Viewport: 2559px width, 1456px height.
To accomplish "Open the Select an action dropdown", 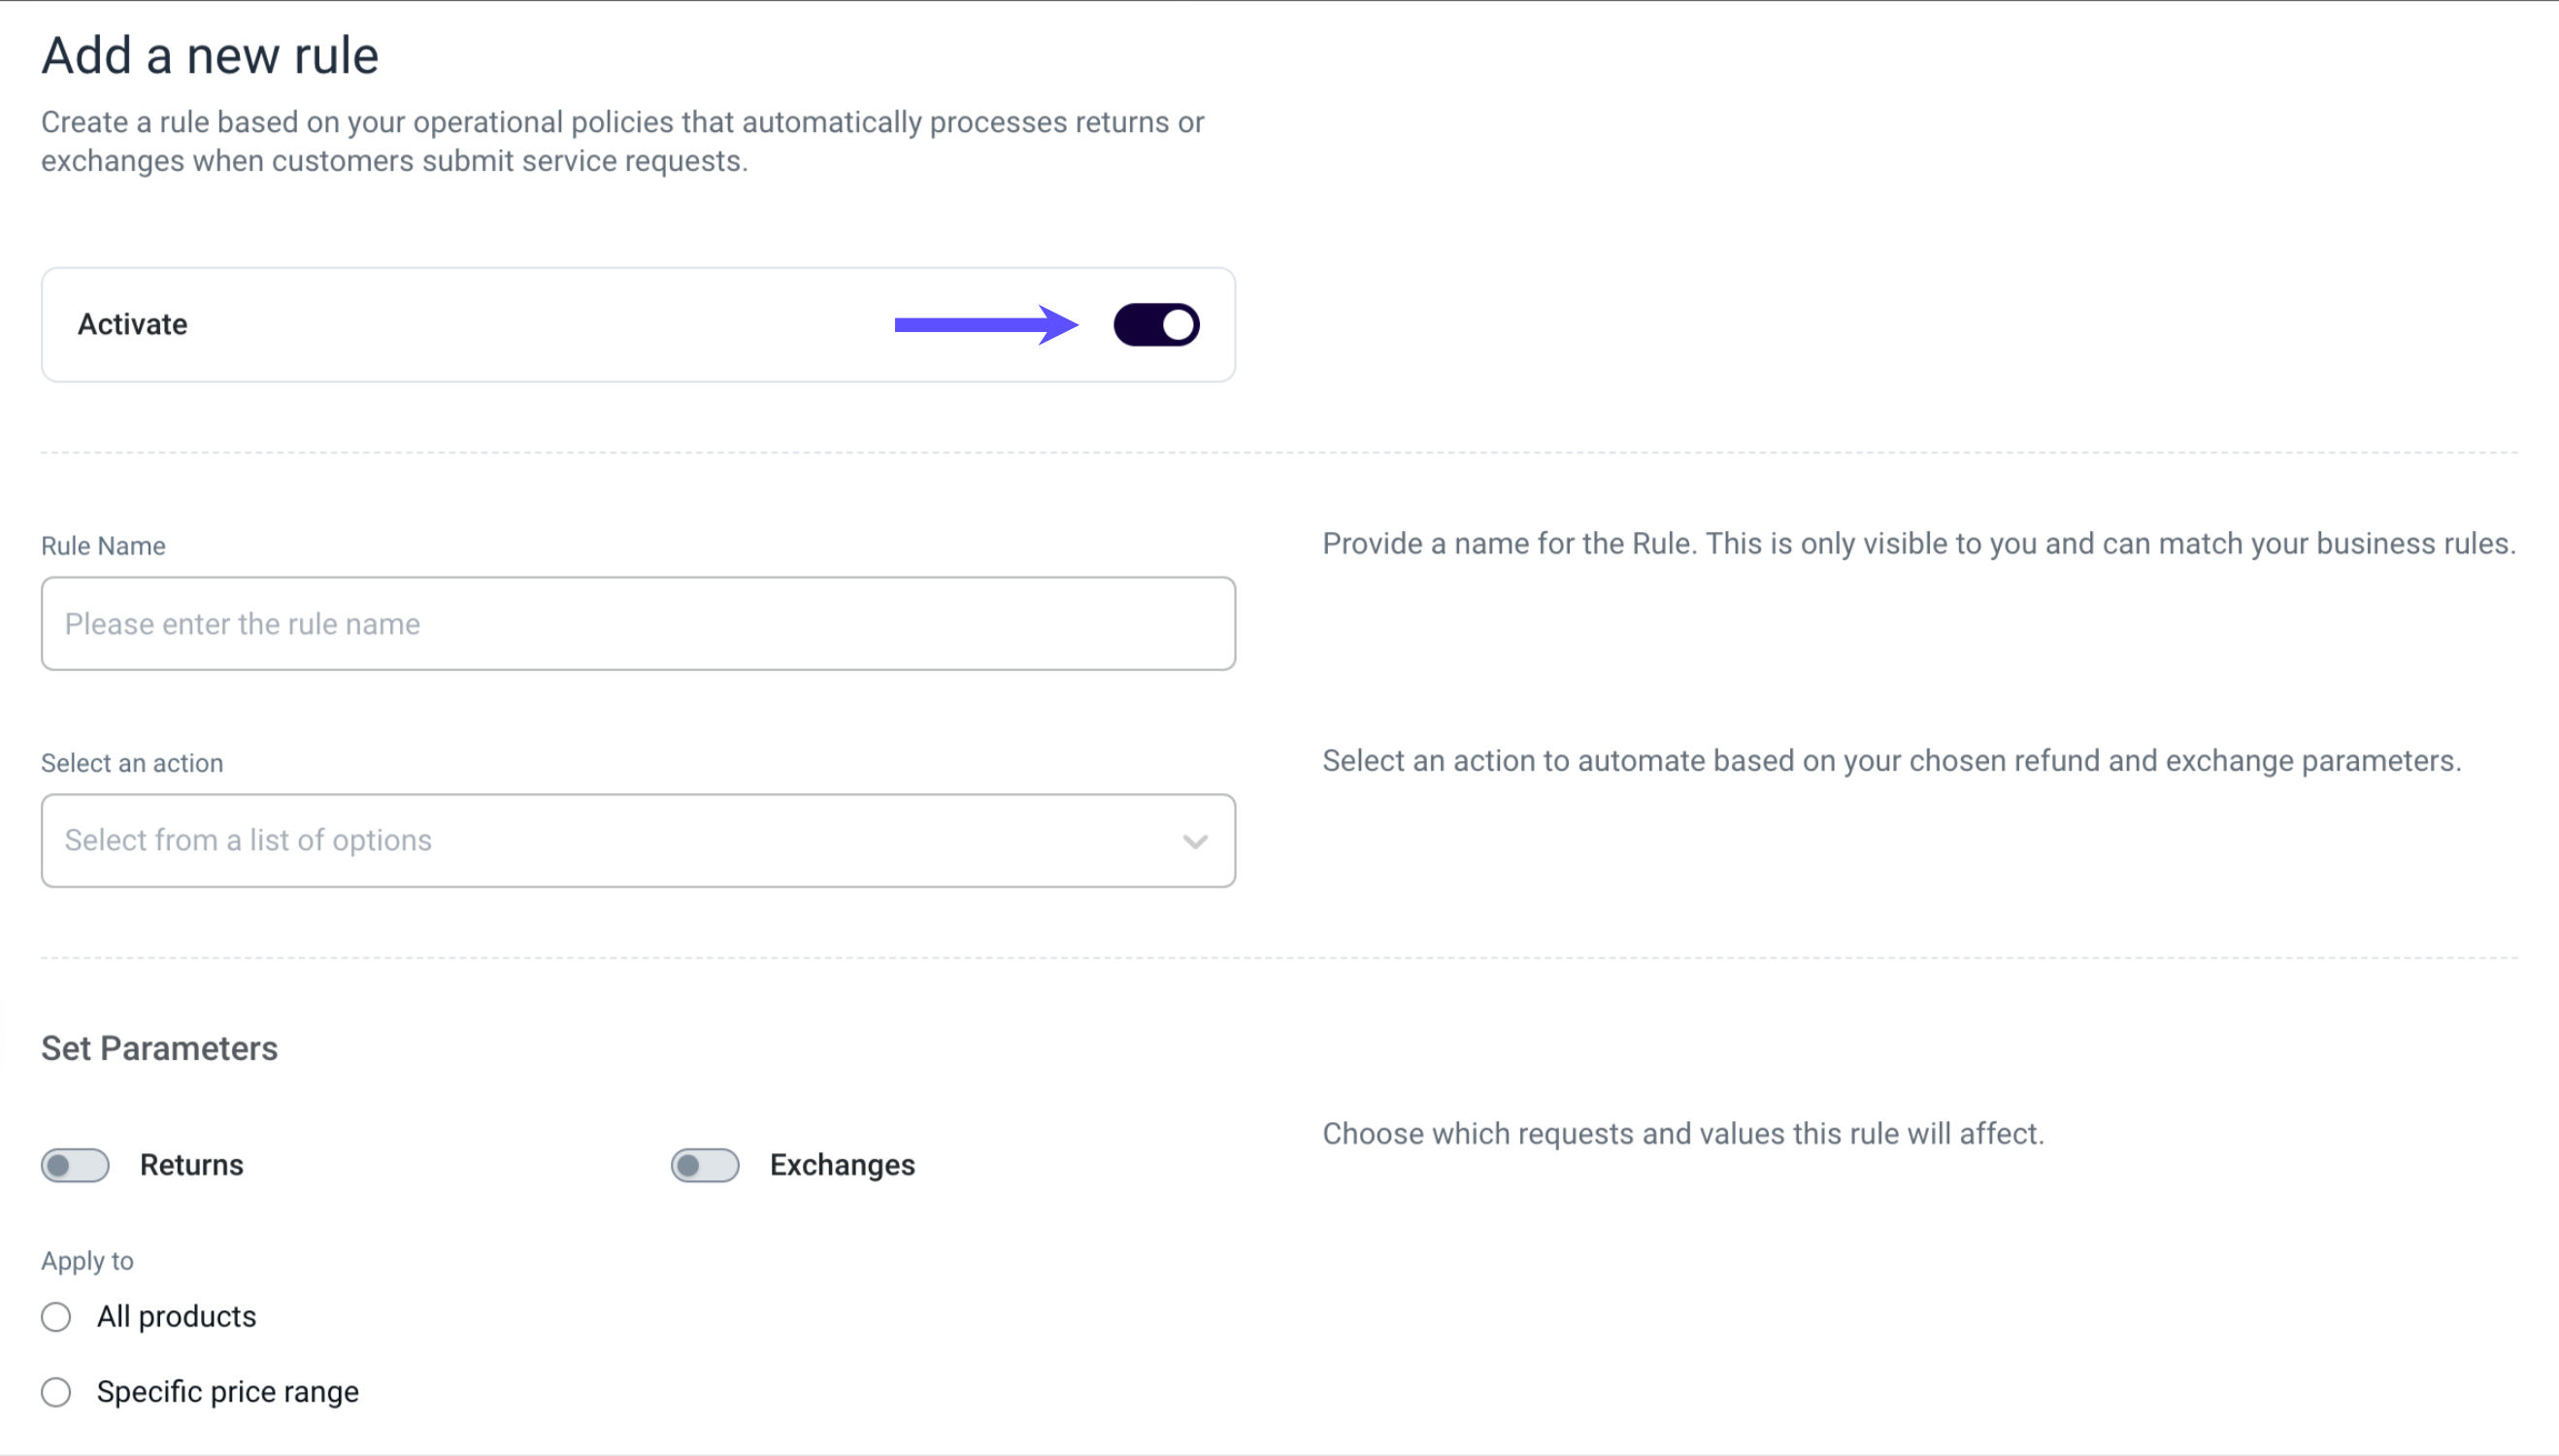I will point(637,840).
